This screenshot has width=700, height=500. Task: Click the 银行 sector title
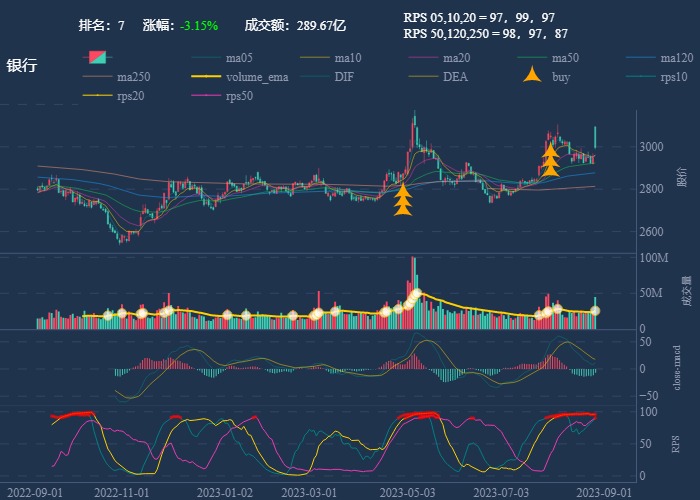[x=22, y=66]
